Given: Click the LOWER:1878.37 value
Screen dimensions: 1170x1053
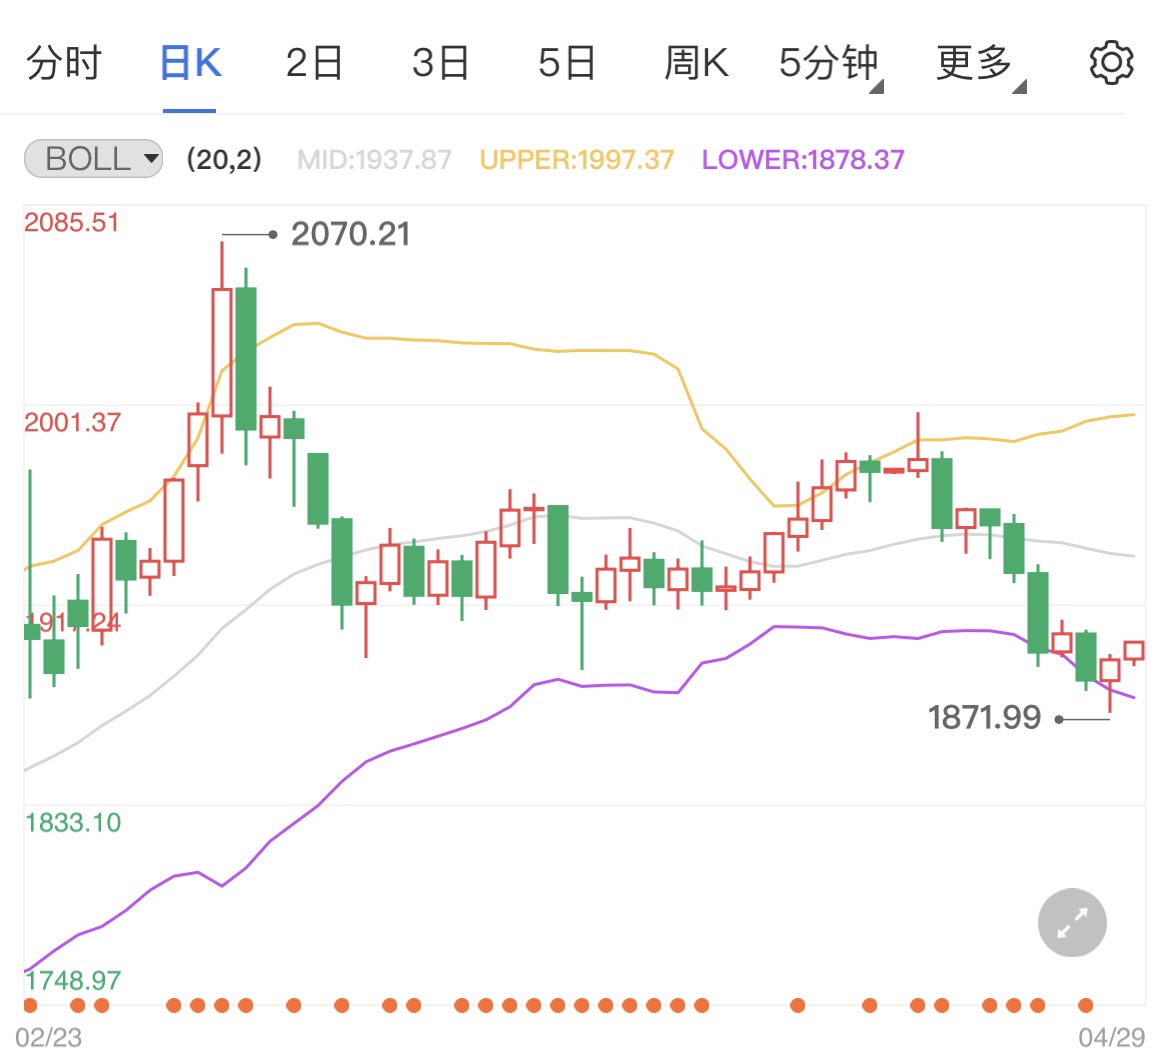Looking at the screenshot, I should coord(803,160).
